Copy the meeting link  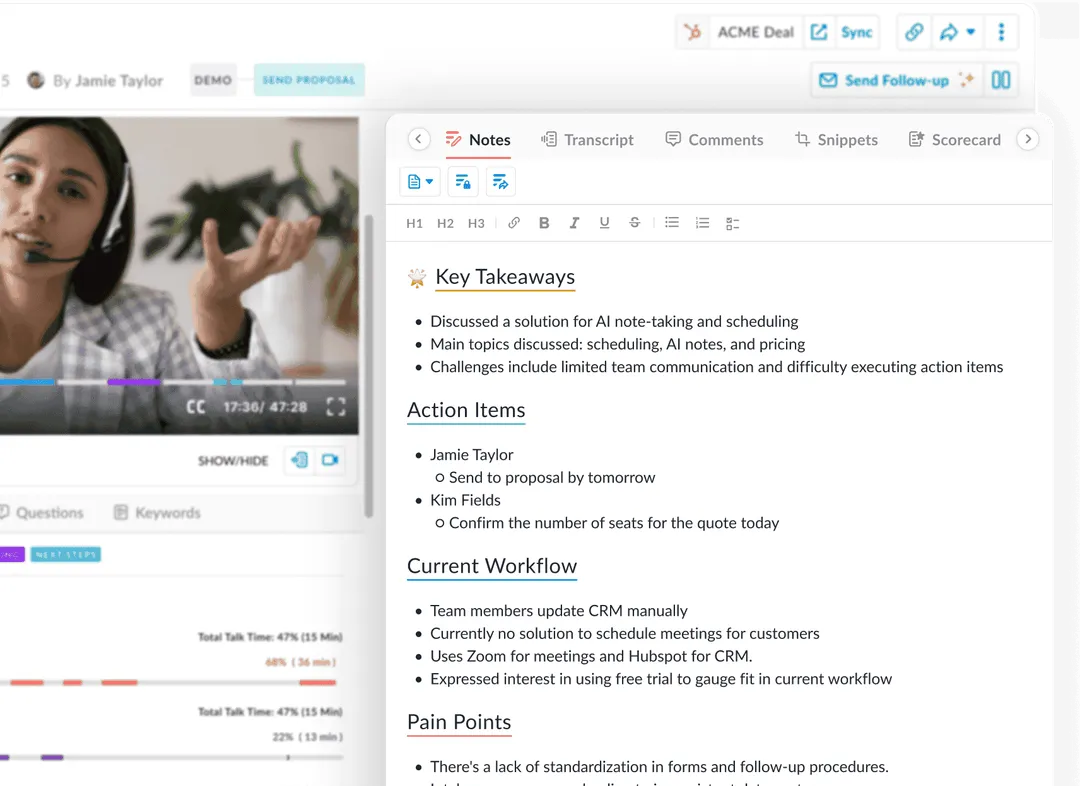coord(913,32)
